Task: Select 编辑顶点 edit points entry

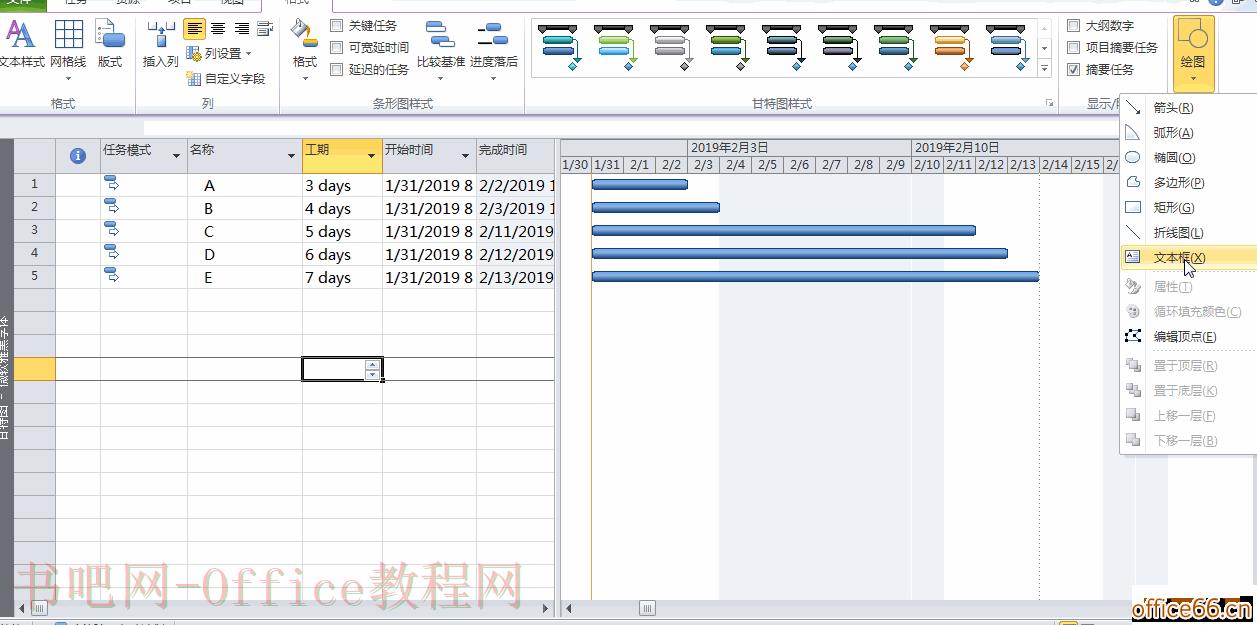Action: coord(1188,337)
